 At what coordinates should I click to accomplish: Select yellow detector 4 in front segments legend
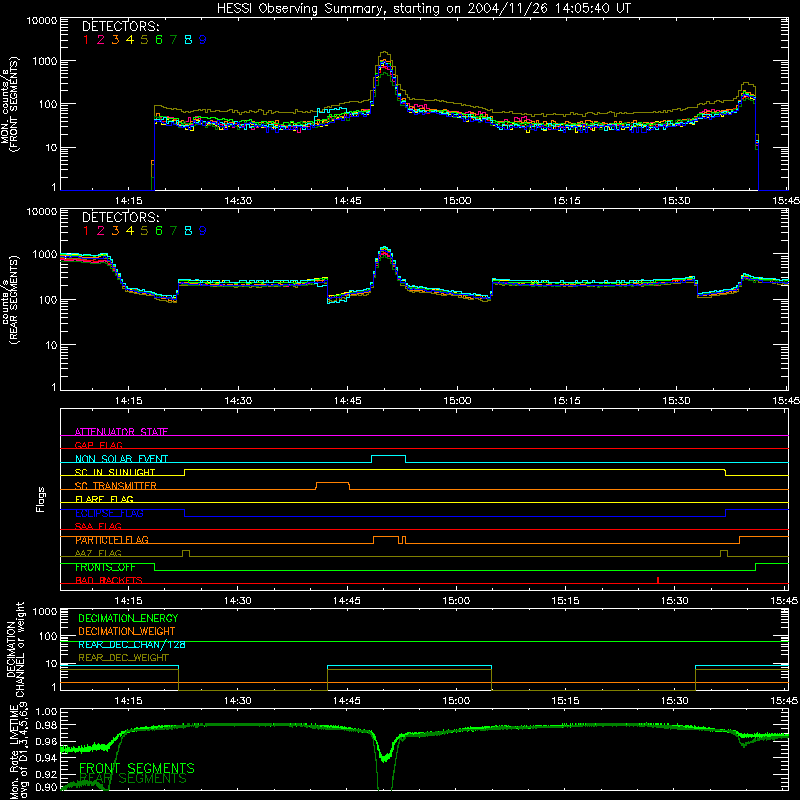[130, 40]
